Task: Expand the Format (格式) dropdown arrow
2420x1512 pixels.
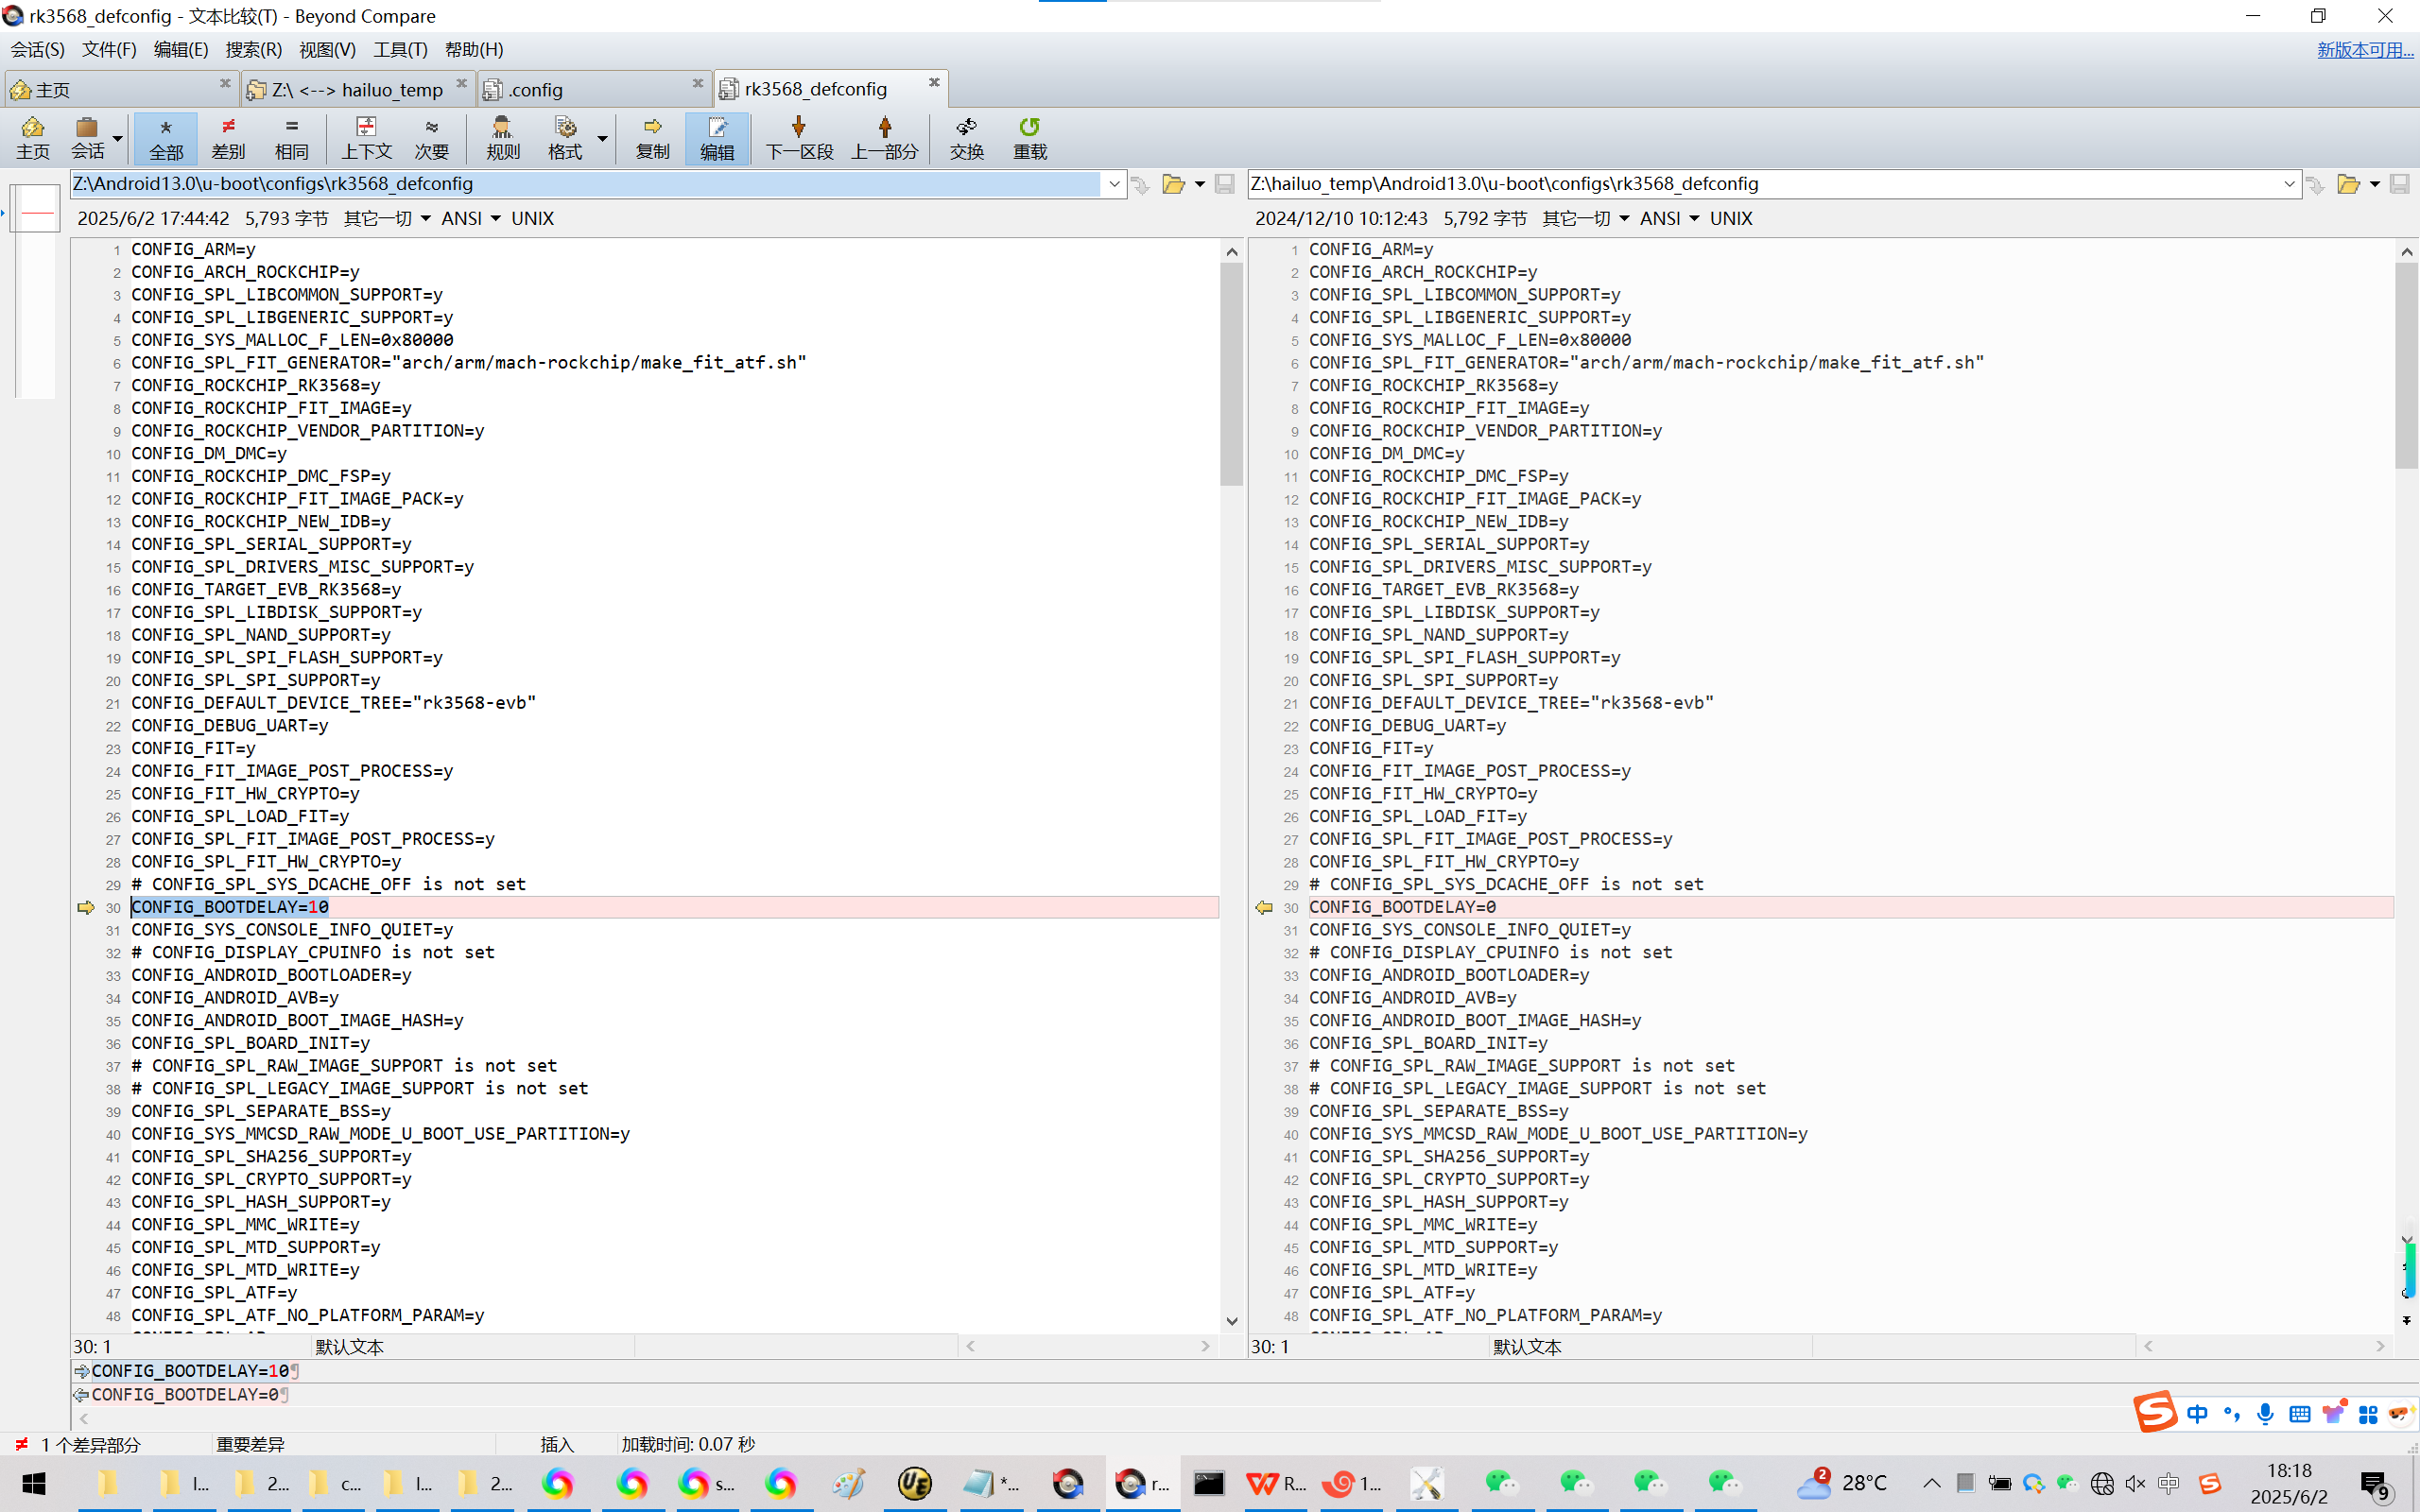Action: pos(603,139)
